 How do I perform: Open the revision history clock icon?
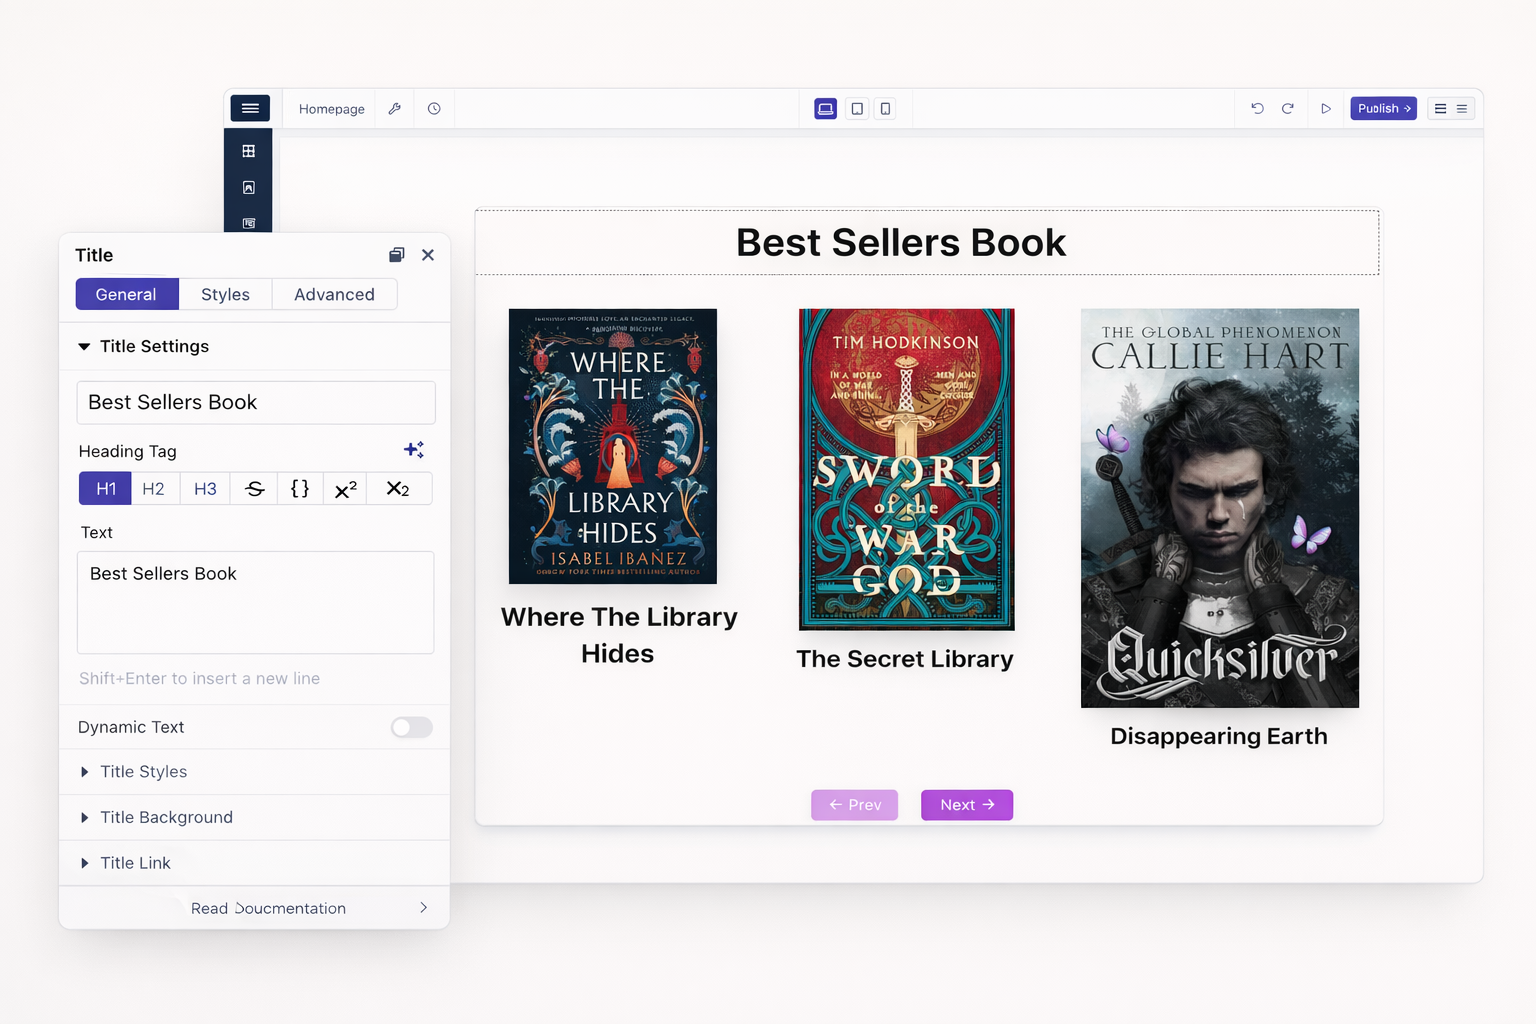434,109
